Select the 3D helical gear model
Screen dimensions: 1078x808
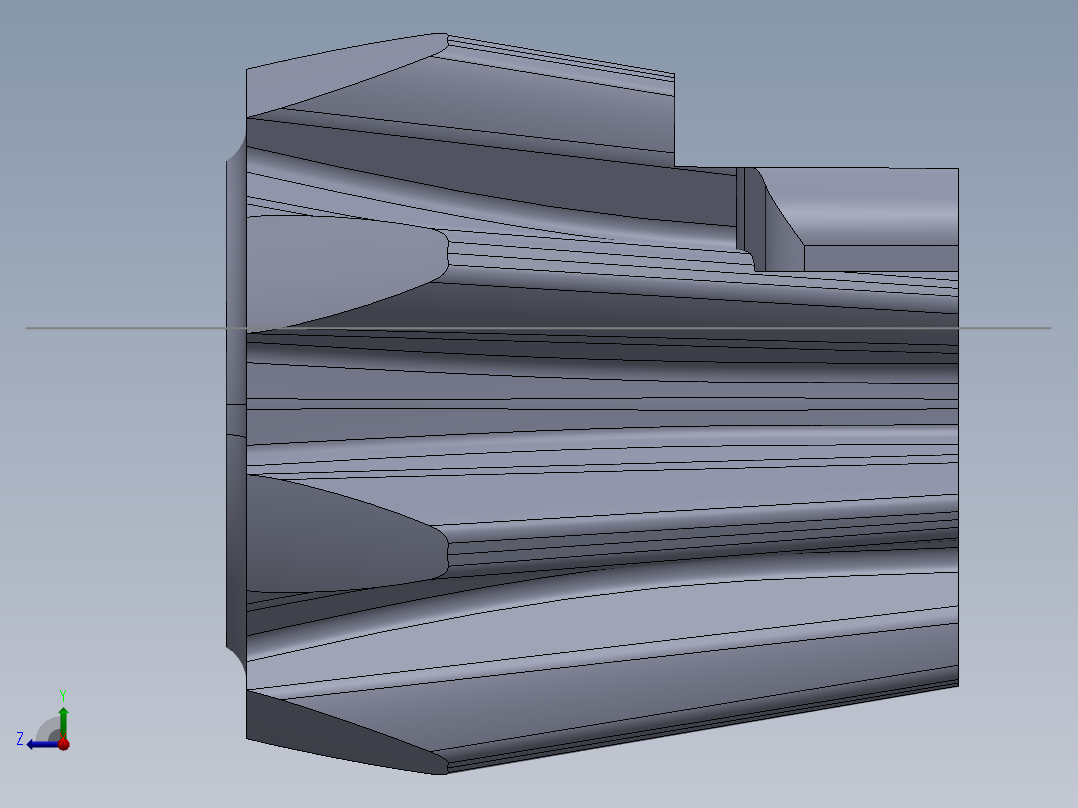coord(593,404)
